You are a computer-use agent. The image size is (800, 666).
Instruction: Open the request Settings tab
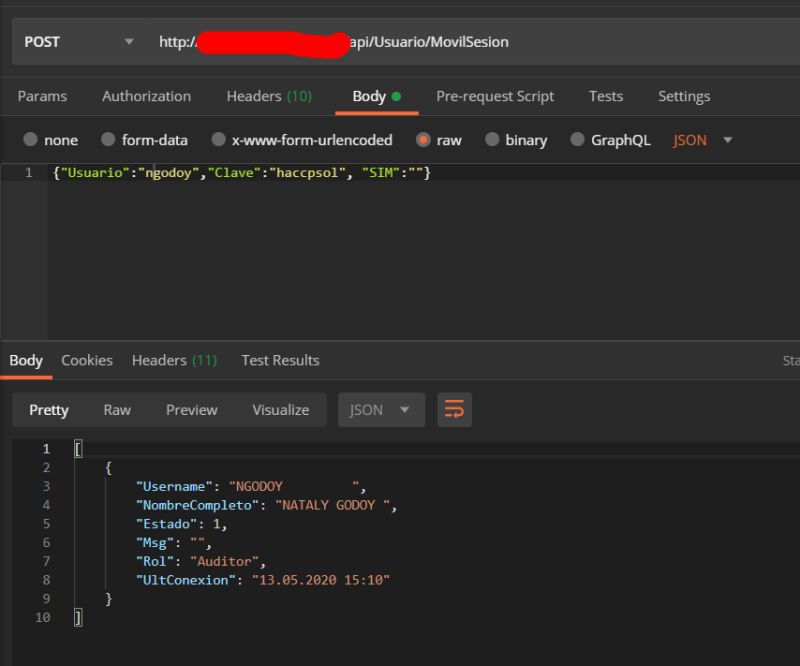pos(683,96)
